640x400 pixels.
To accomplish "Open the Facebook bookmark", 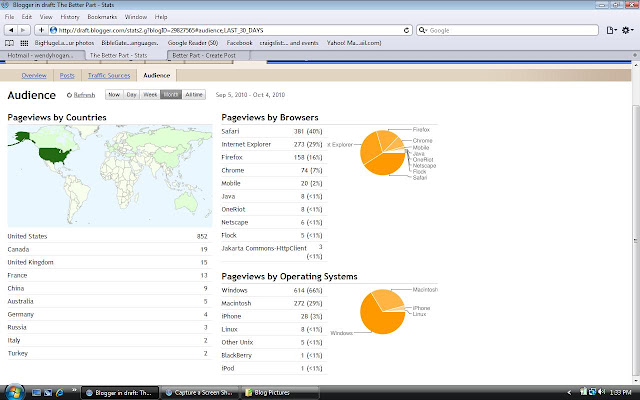I will pos(239,43).
